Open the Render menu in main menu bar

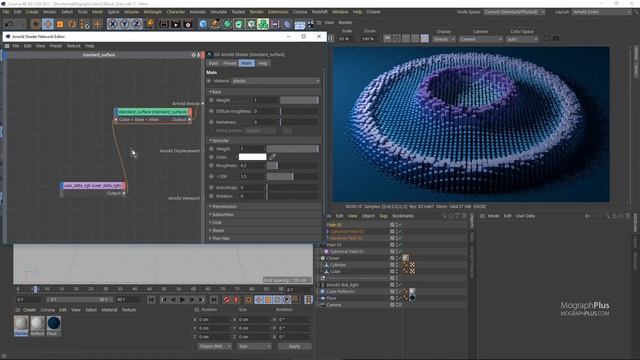tap(257, 12)
